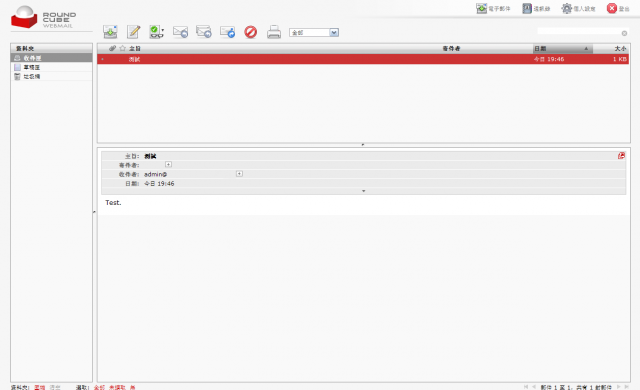Screen dimensions: 640x390
Task: Click the first red folder action link
Action: click(40, 387)
